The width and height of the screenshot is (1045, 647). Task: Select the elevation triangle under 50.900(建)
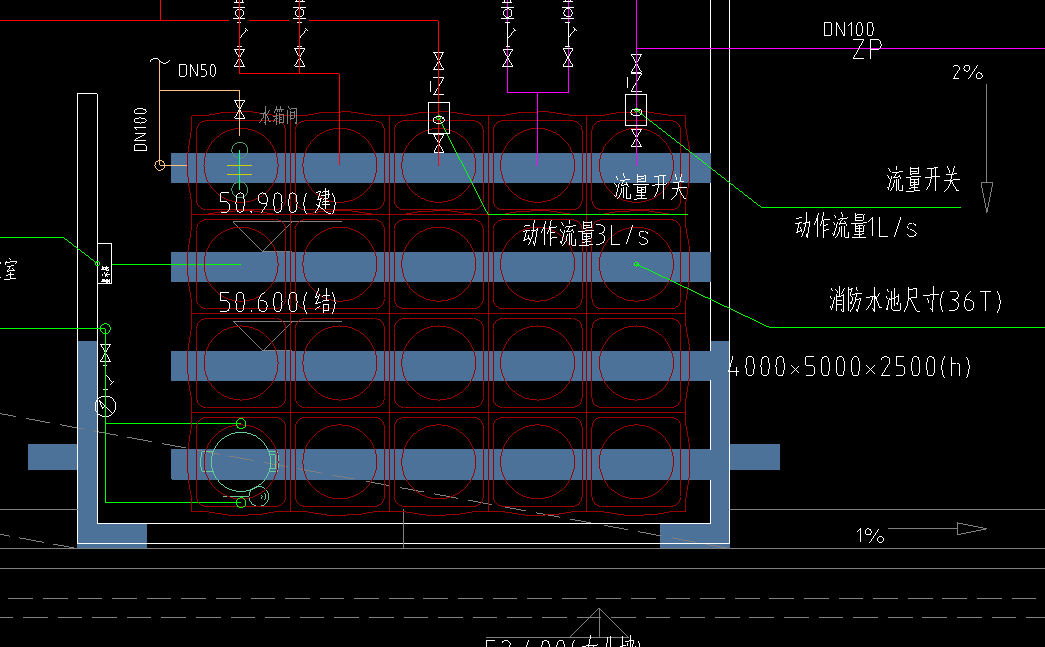[264, 237]
